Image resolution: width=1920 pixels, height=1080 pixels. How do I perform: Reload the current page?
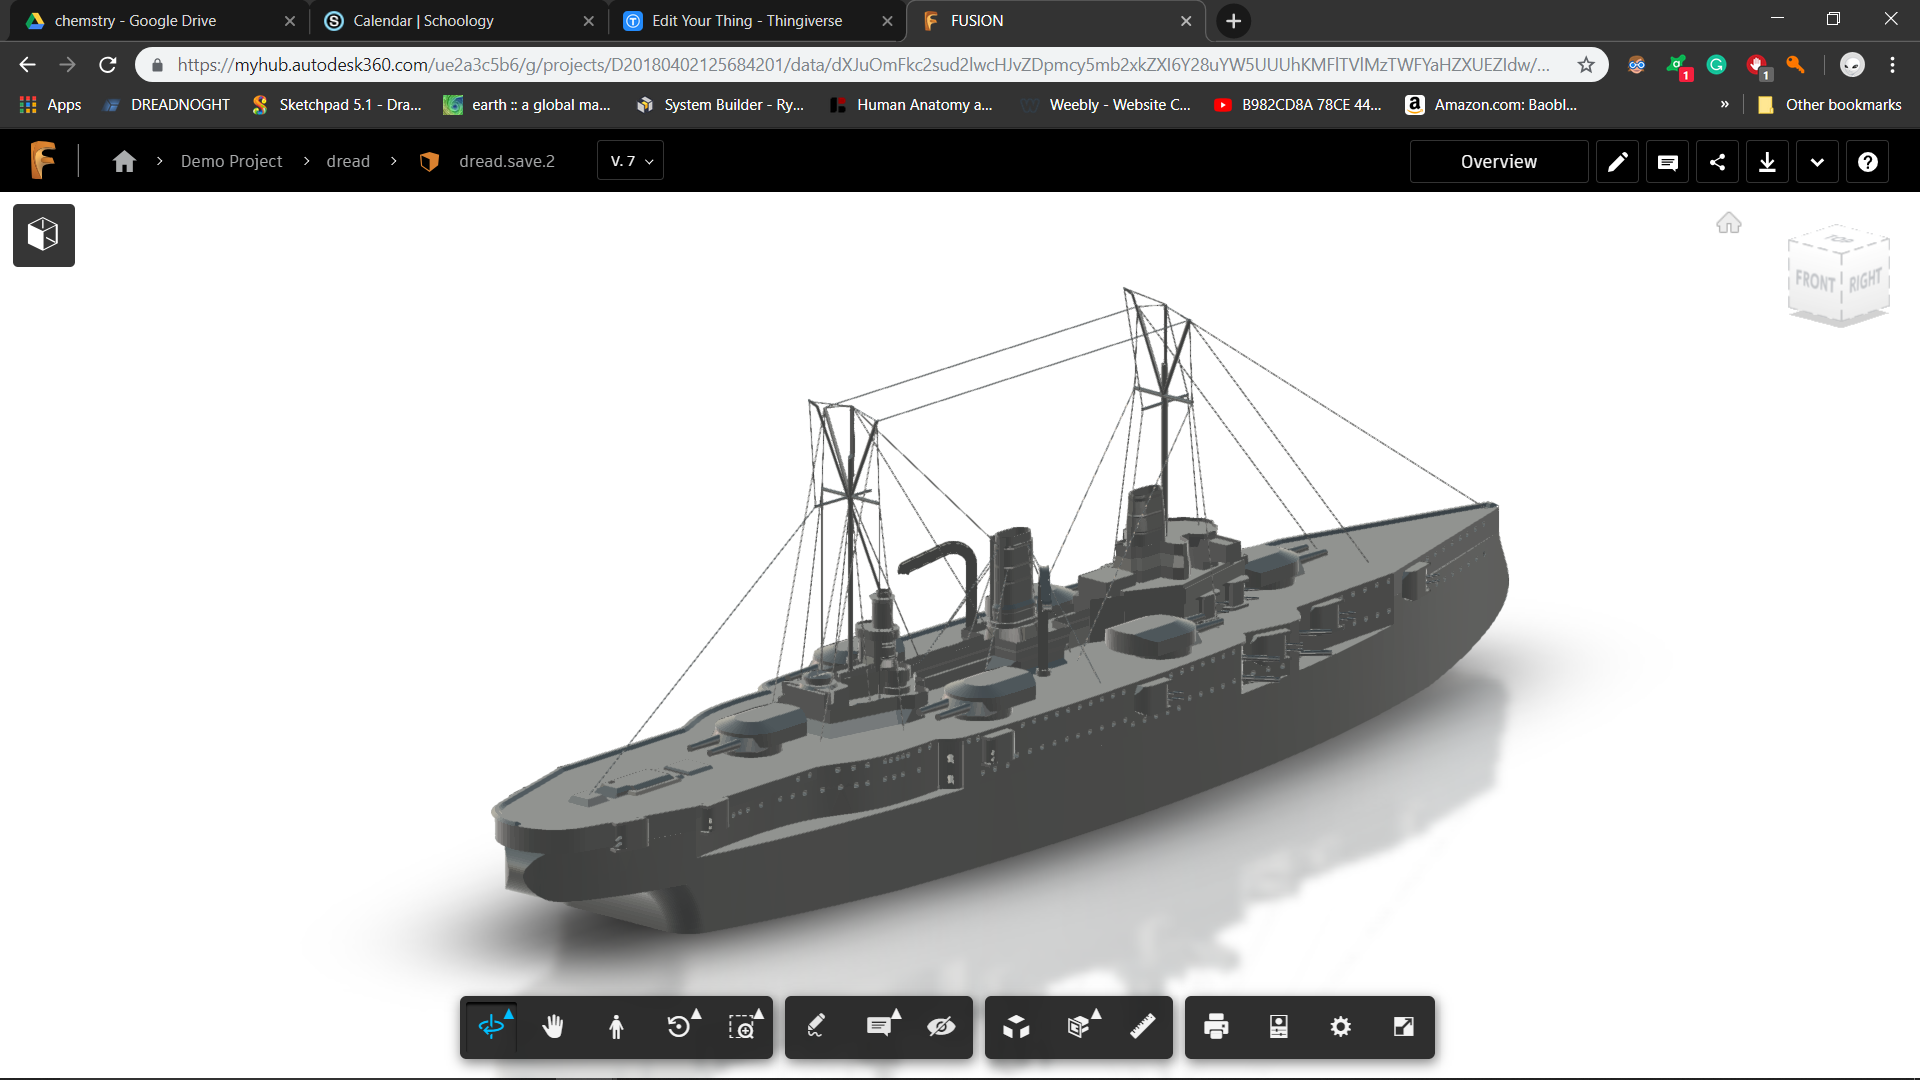pos(108,65)
